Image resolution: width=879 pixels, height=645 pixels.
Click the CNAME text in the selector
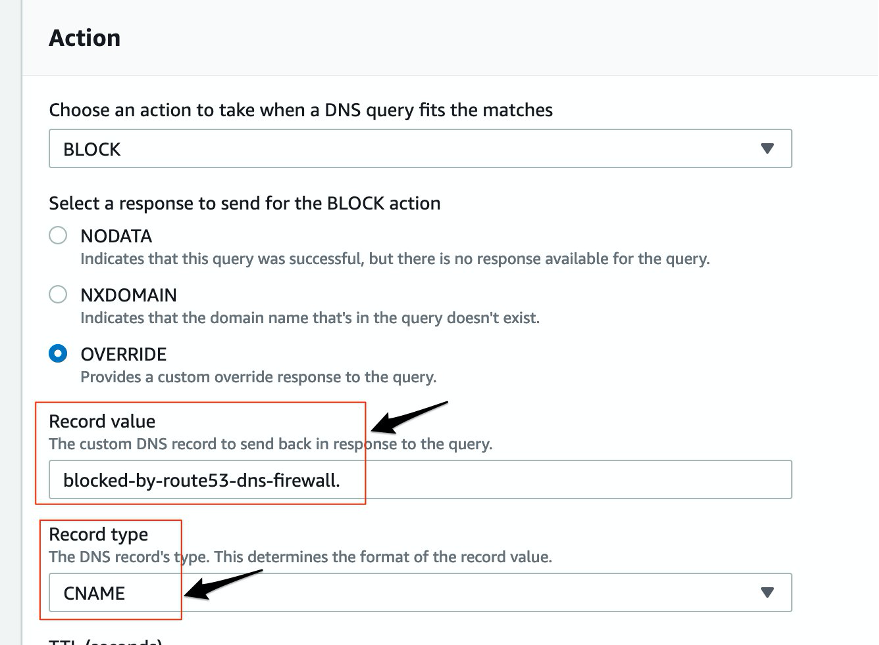click(91, 592)
